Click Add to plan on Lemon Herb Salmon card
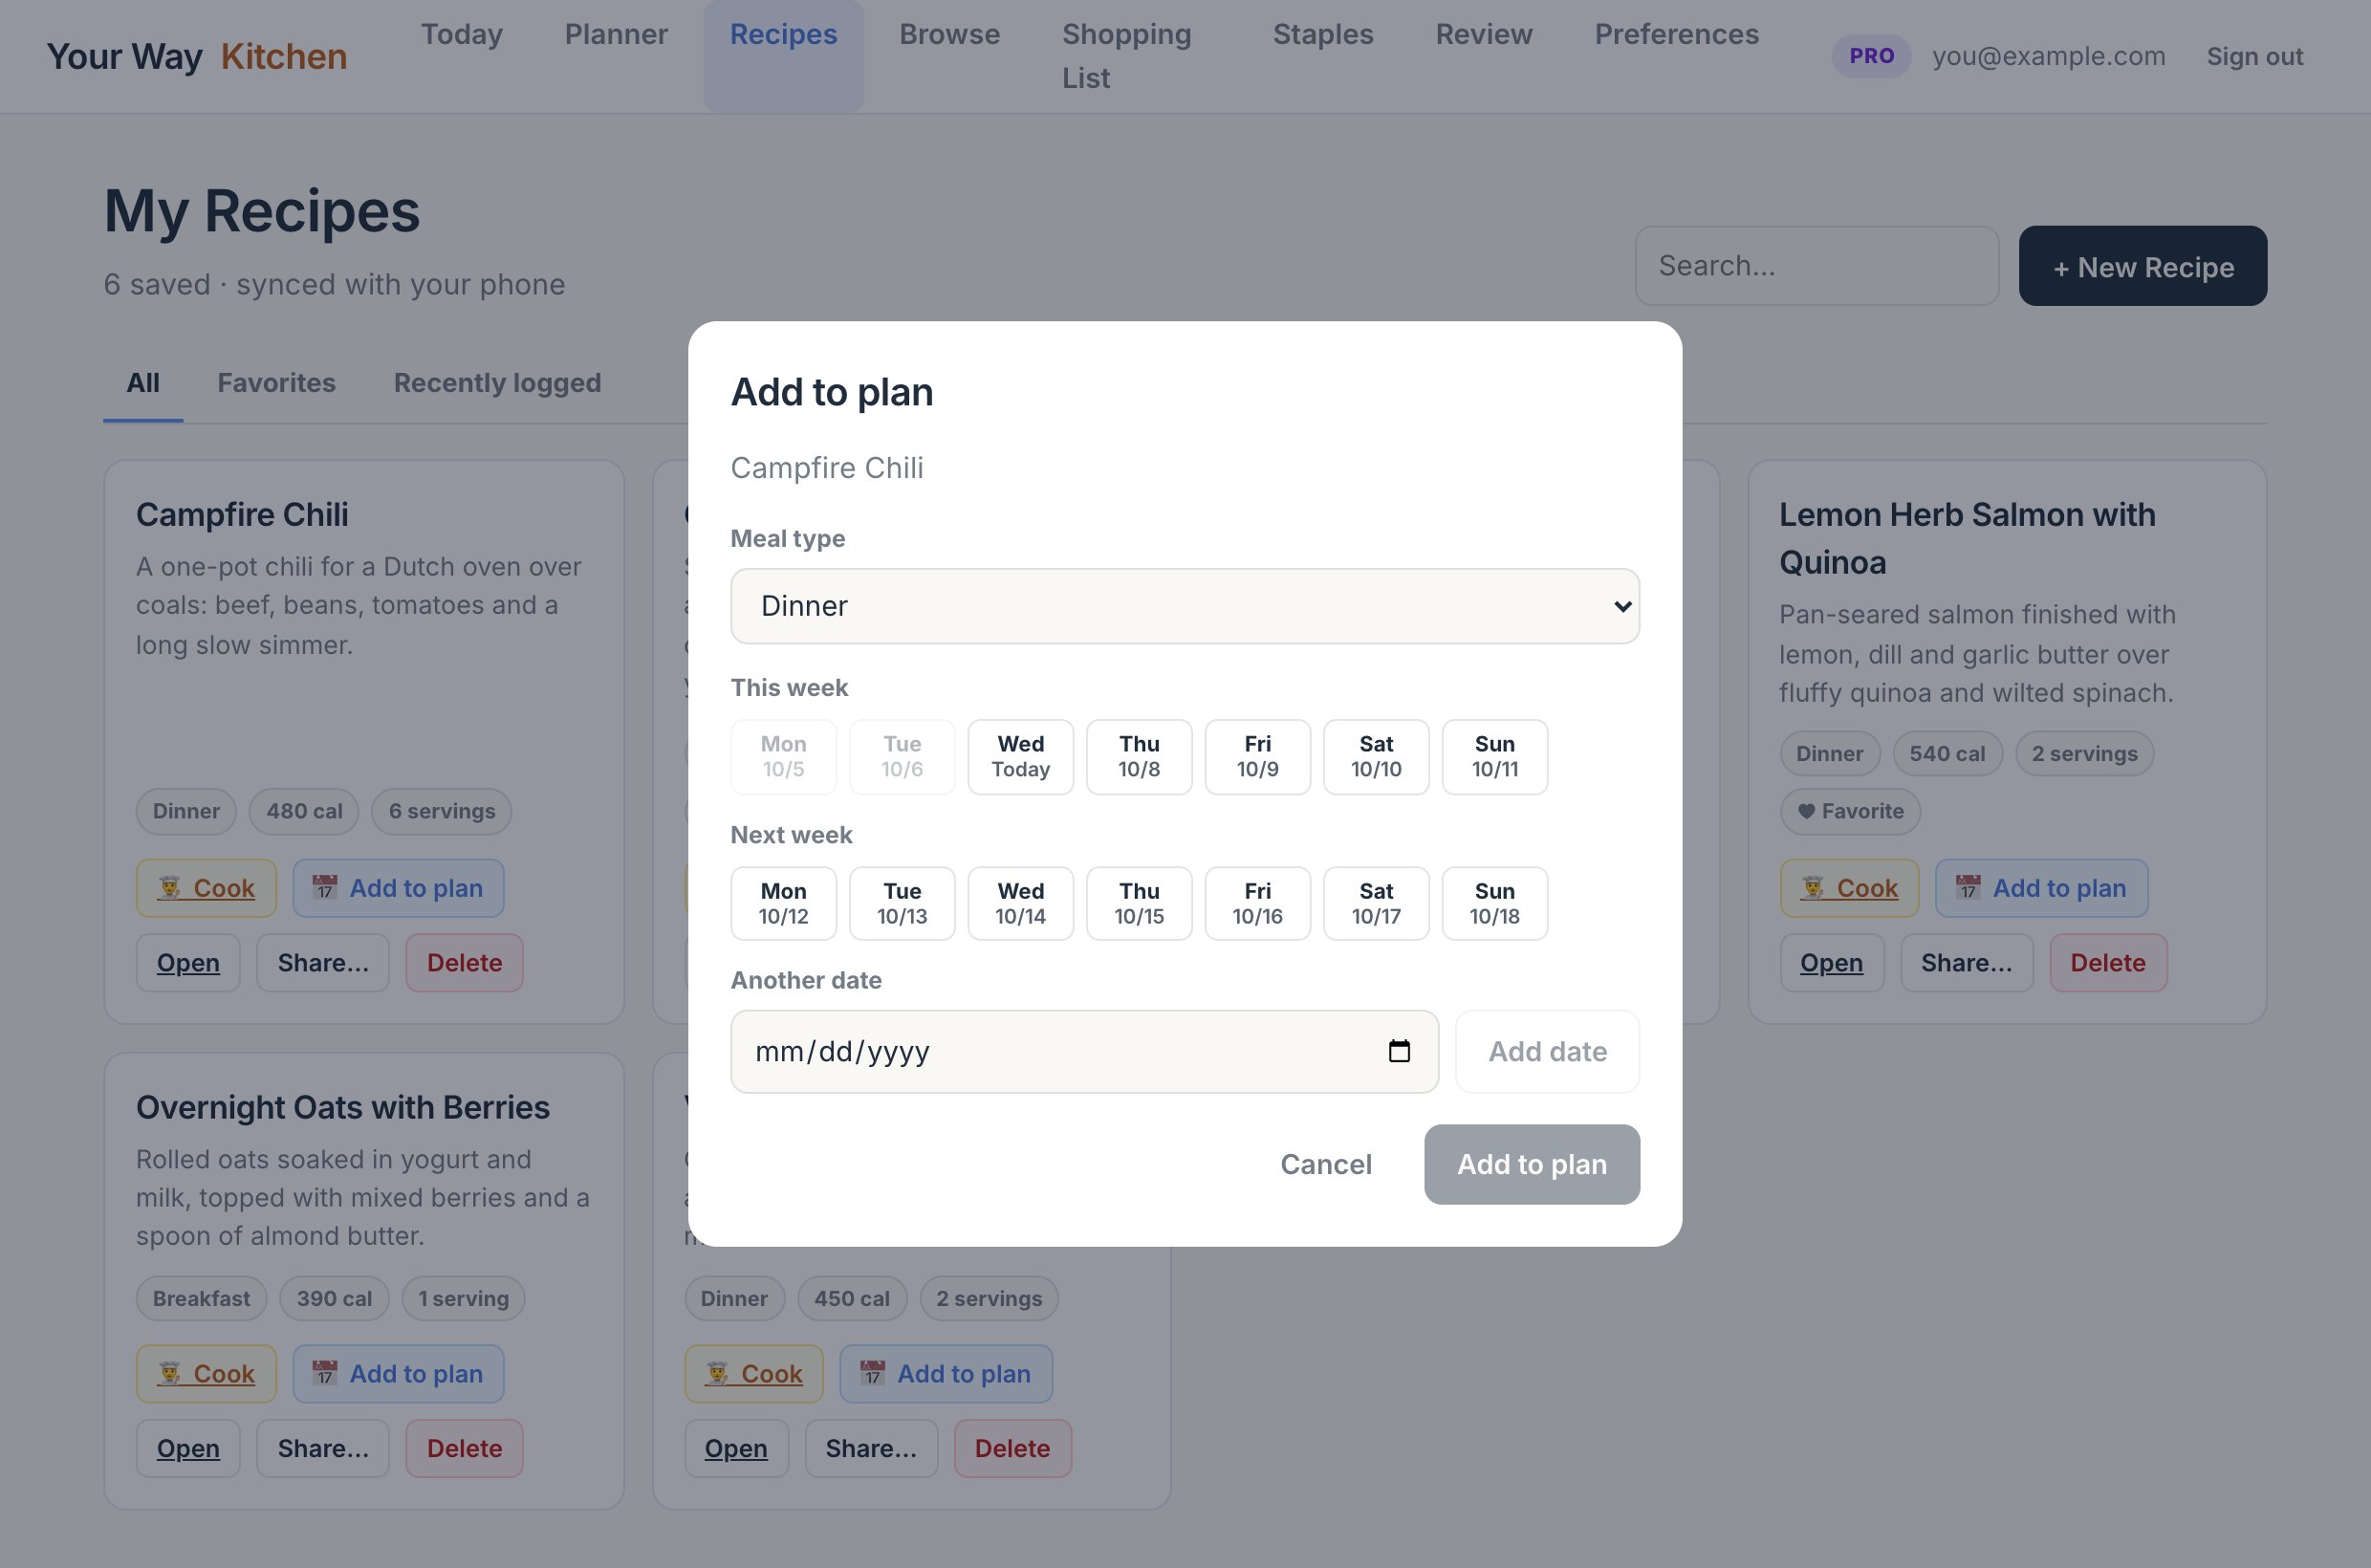Viewport: 2371px width, 1568px height. pyautogui.click(x=2041, y=888)
